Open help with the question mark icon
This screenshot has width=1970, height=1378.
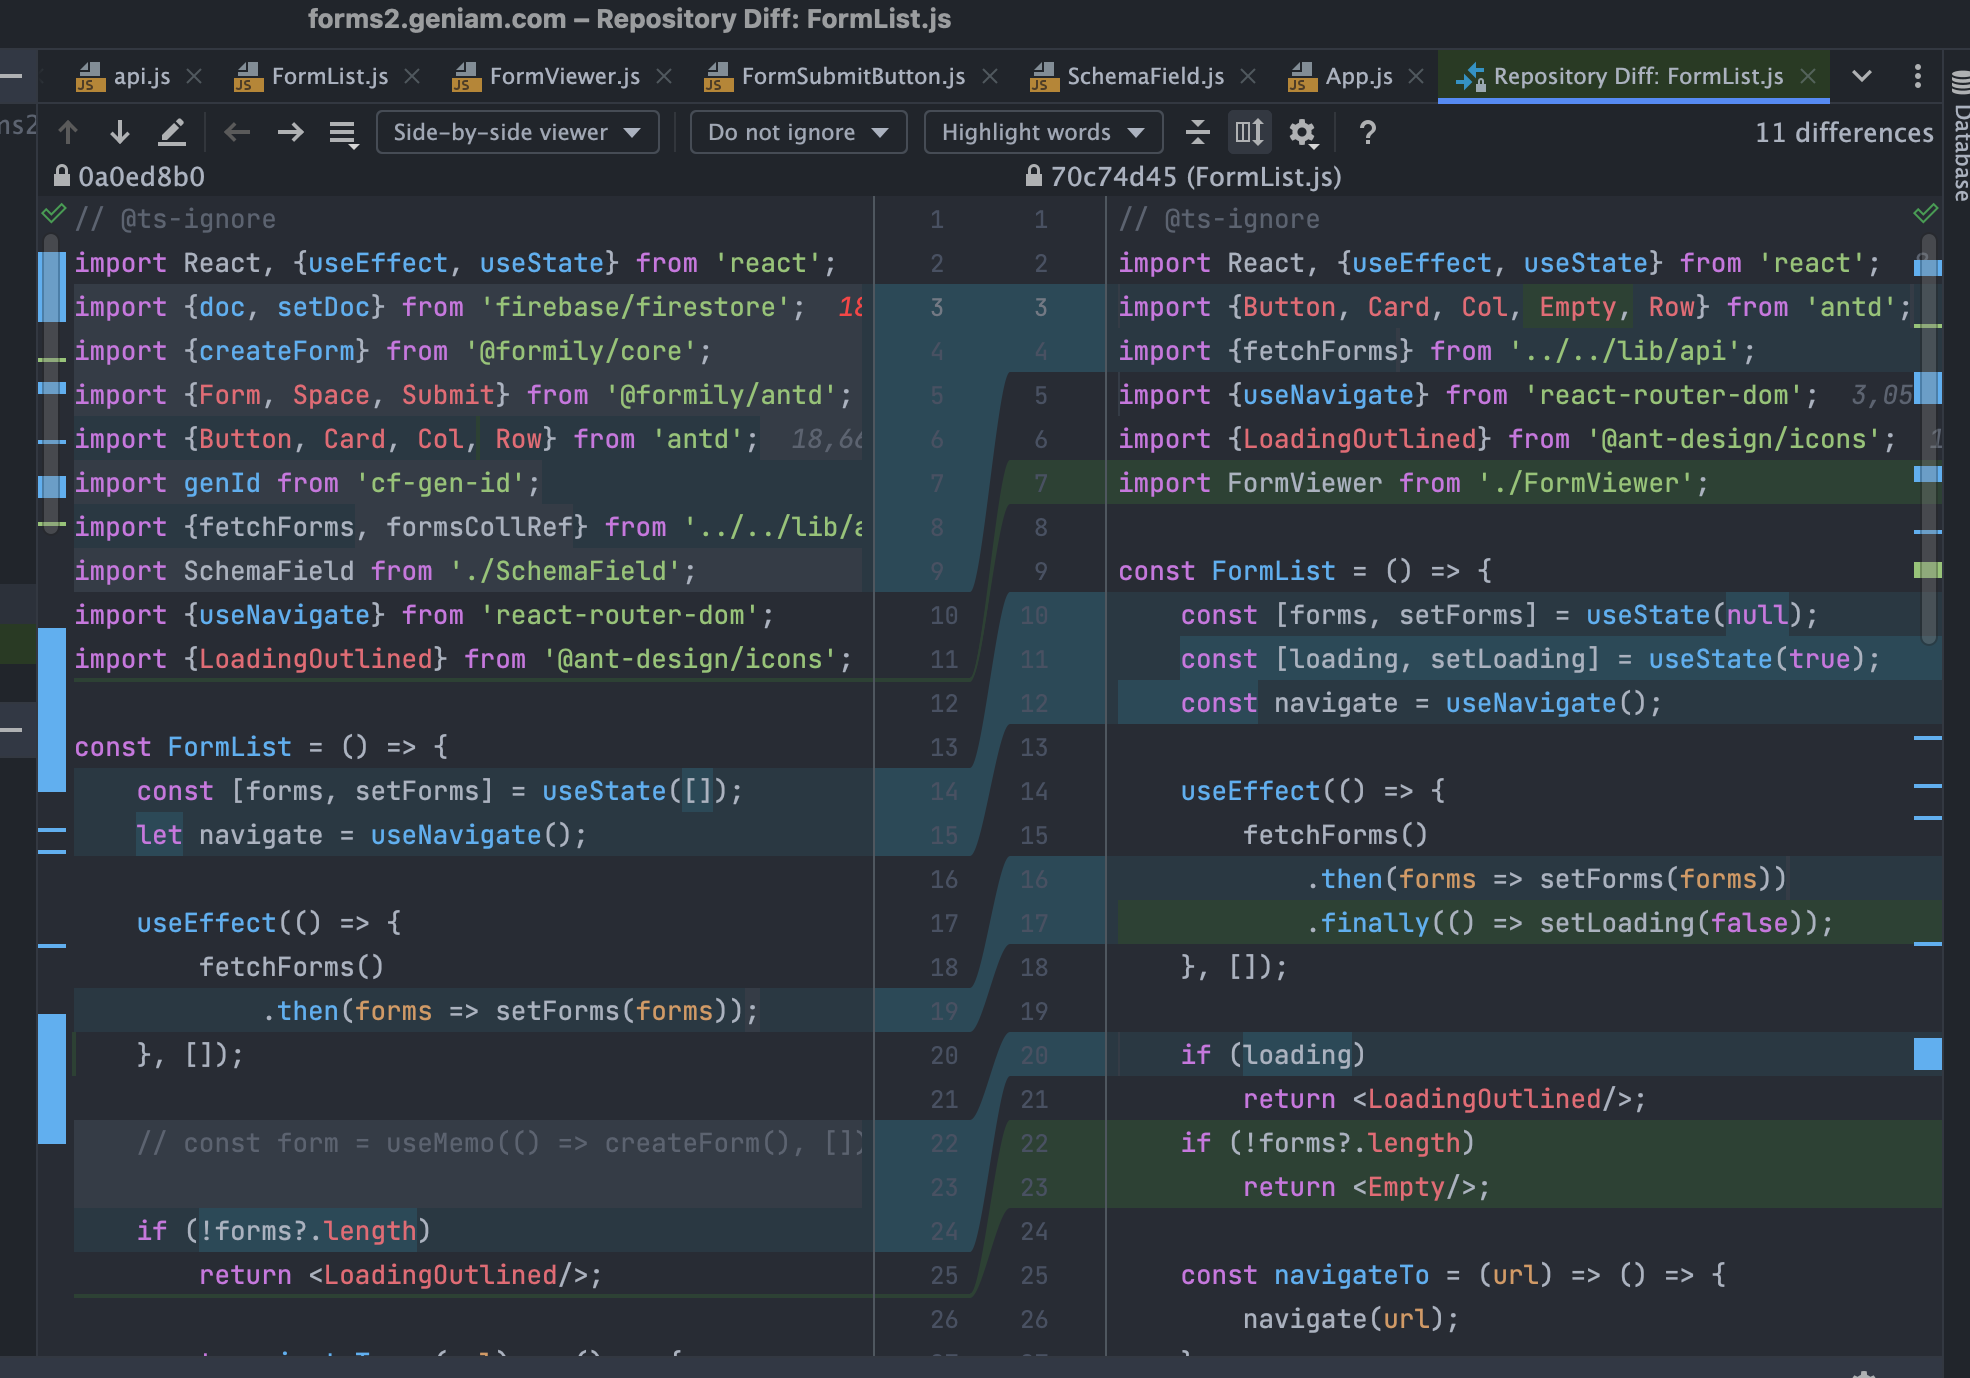coord(1367,132)
